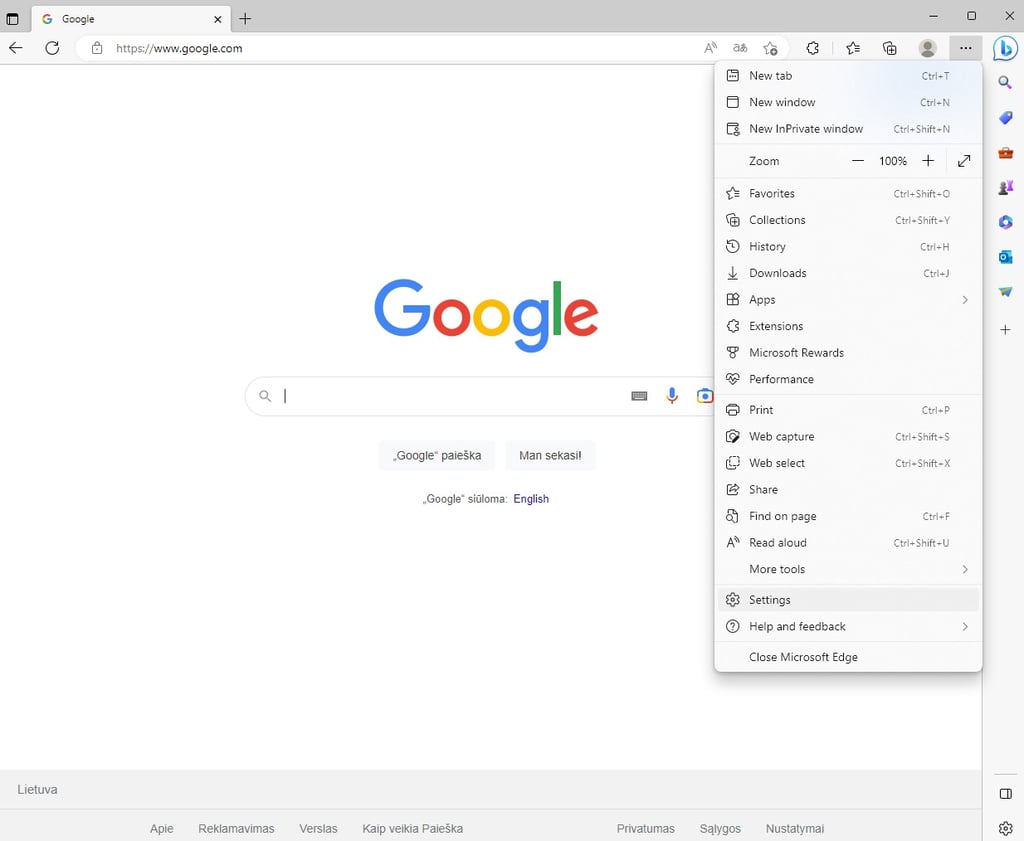Choose Web capture menu item
Image resolution: width=1024 pixels, height=841 pixels.
848,437
